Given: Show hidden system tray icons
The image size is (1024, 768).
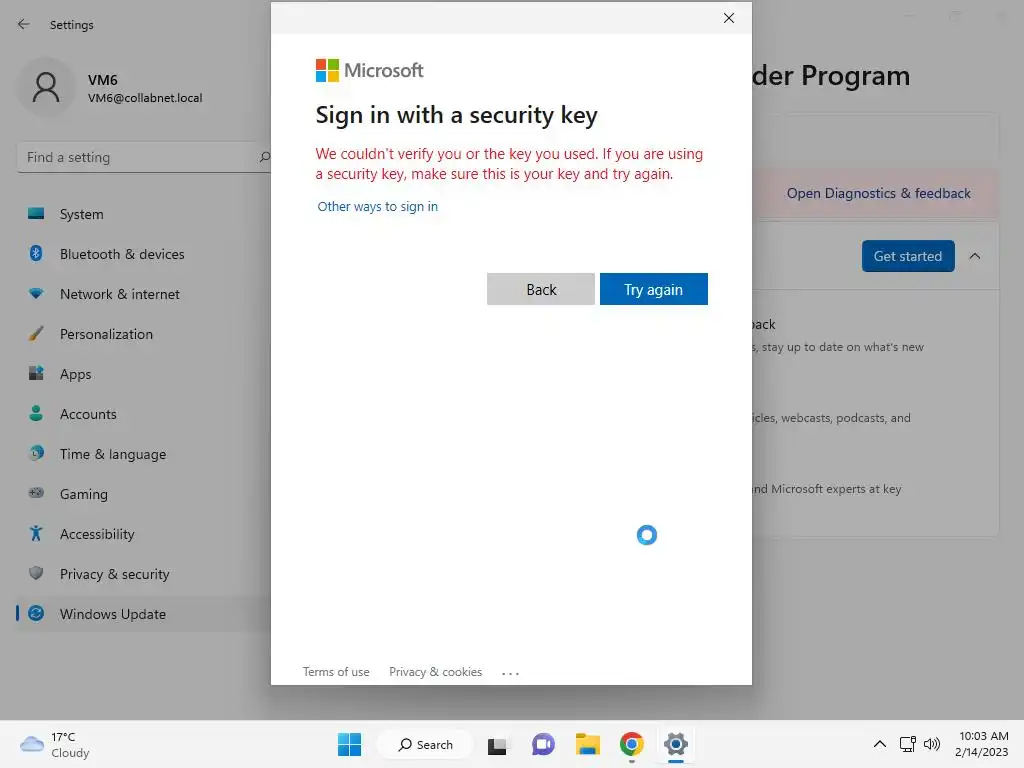Looking at the screenshot, I should pos(880,744).
